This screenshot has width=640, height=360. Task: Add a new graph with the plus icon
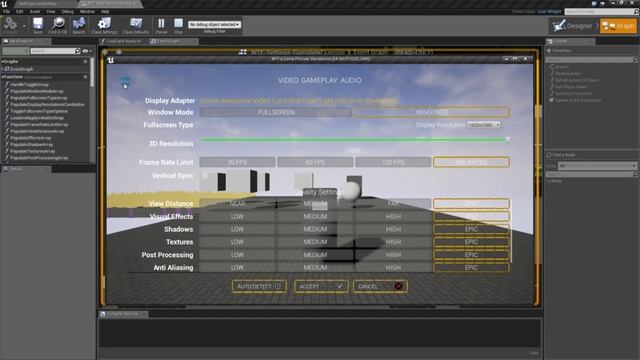85,62
